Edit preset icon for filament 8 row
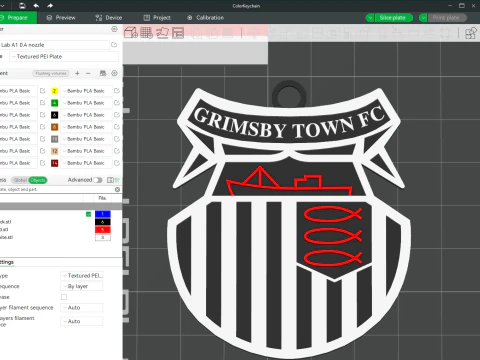This screenshot has width=480, height=360. tap(117, 127)
